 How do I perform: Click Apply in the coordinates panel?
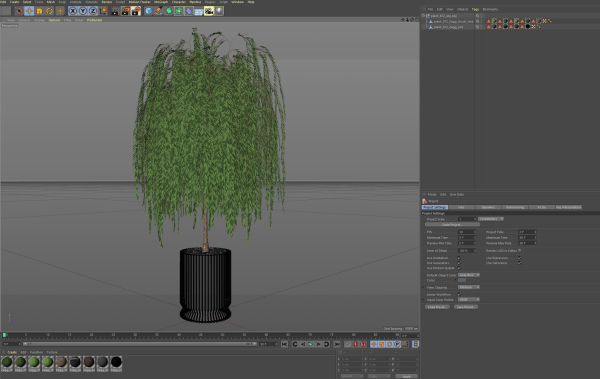[406, 376]
